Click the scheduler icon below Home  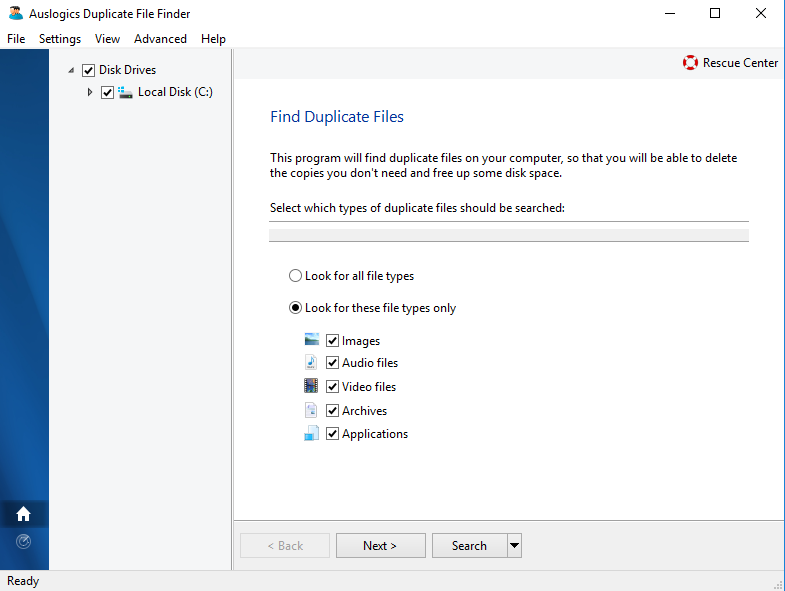click(24, 542)
